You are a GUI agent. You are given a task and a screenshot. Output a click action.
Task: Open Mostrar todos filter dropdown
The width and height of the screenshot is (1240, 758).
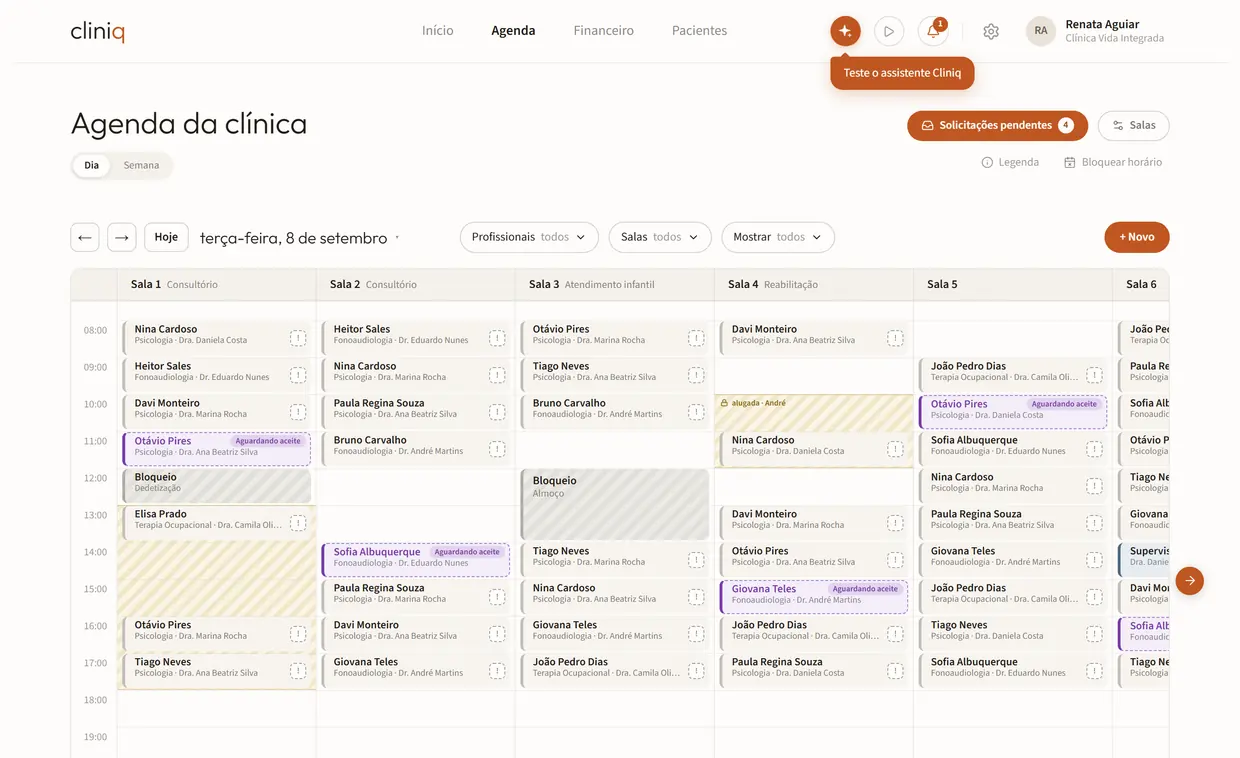[778, 237]
